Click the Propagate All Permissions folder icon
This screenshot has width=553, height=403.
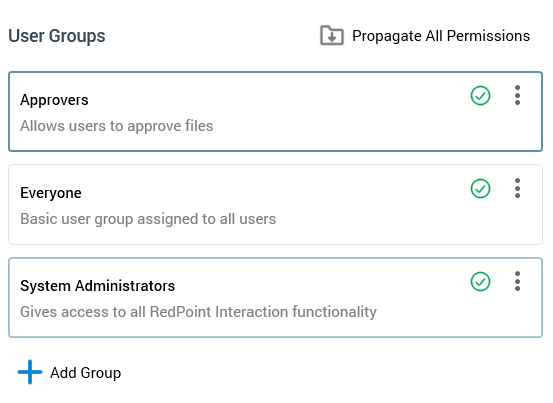(x=332, y=35)
